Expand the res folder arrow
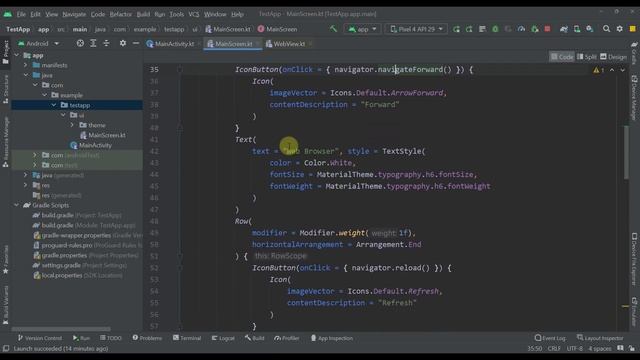This screenshot has height=360, width=640. pos(26,185)
